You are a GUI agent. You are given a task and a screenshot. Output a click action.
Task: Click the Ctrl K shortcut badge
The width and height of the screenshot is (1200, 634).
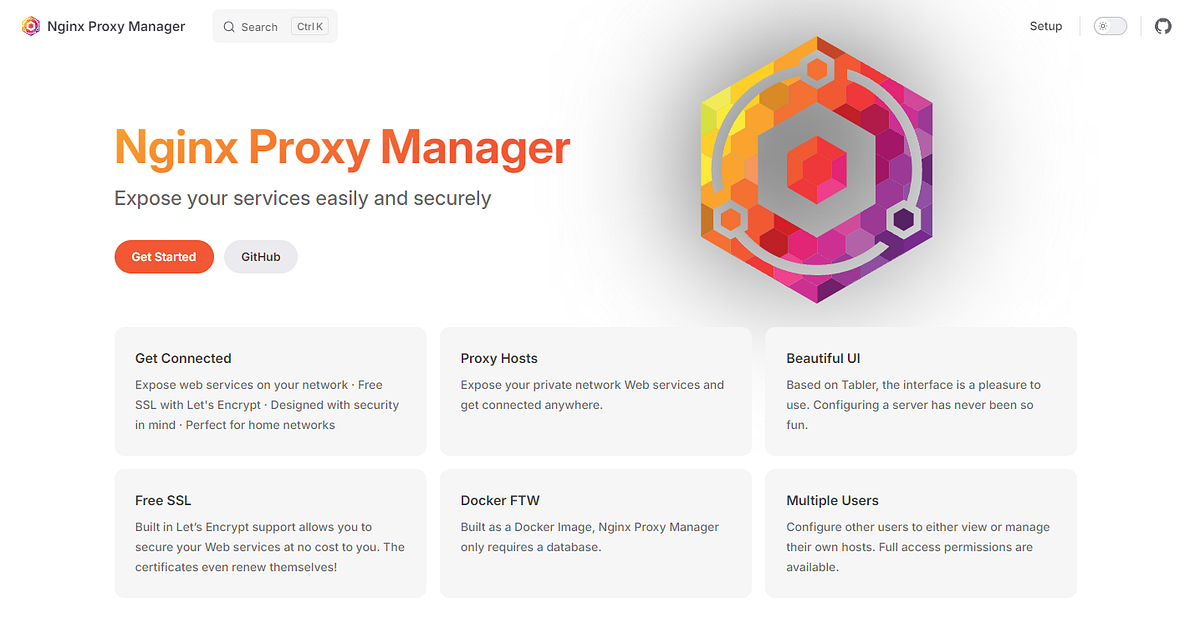coord(310,27)
